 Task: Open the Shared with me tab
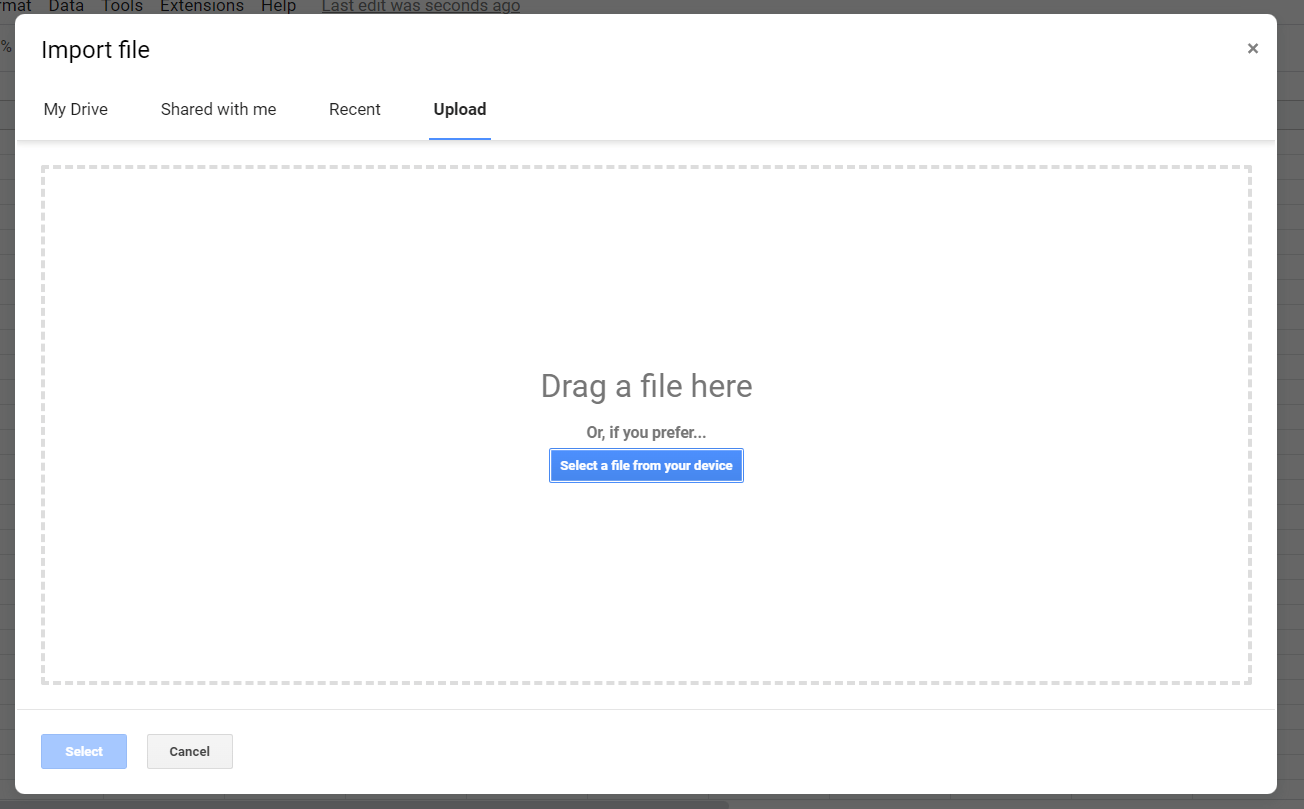[218, 109]
